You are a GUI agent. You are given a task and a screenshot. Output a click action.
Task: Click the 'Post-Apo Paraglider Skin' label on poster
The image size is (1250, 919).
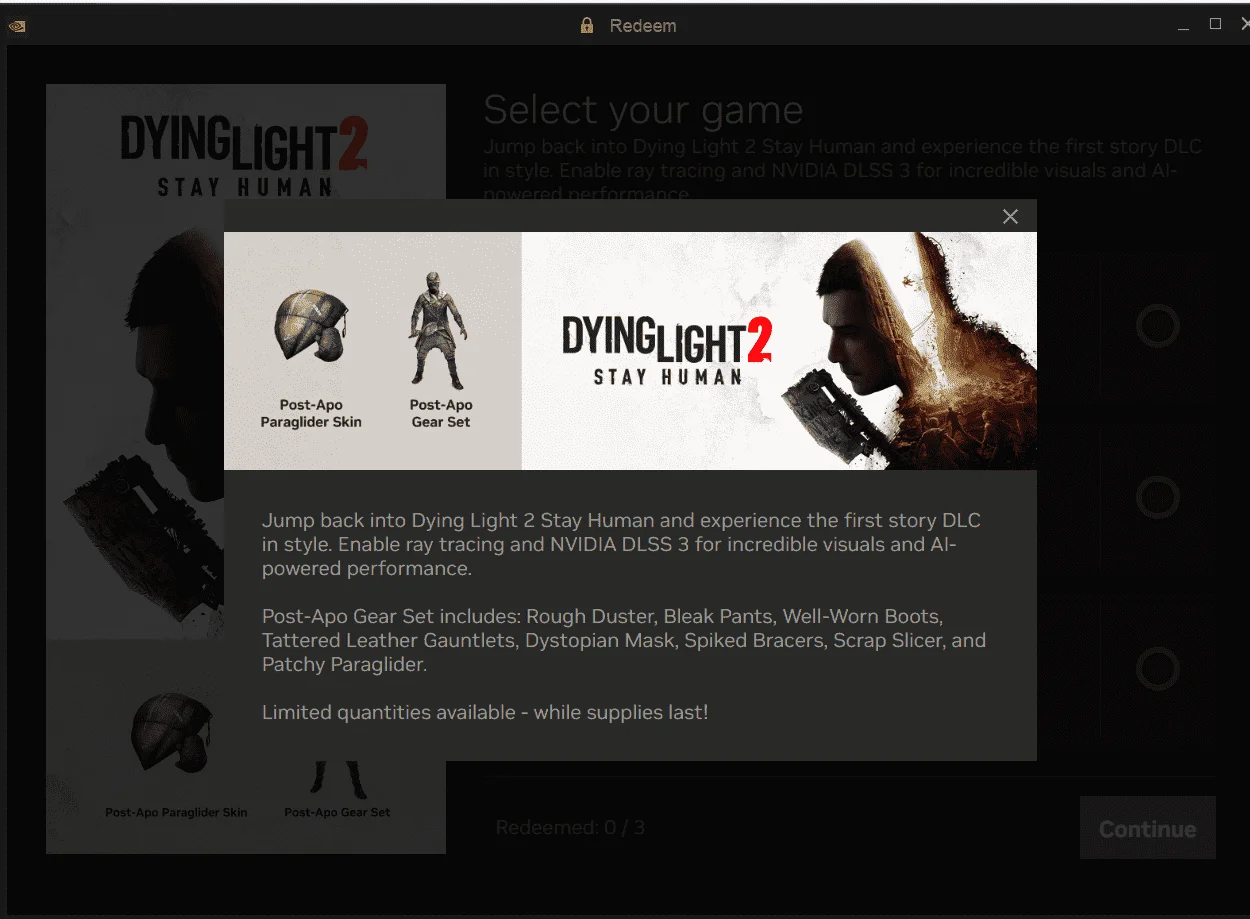176,812
